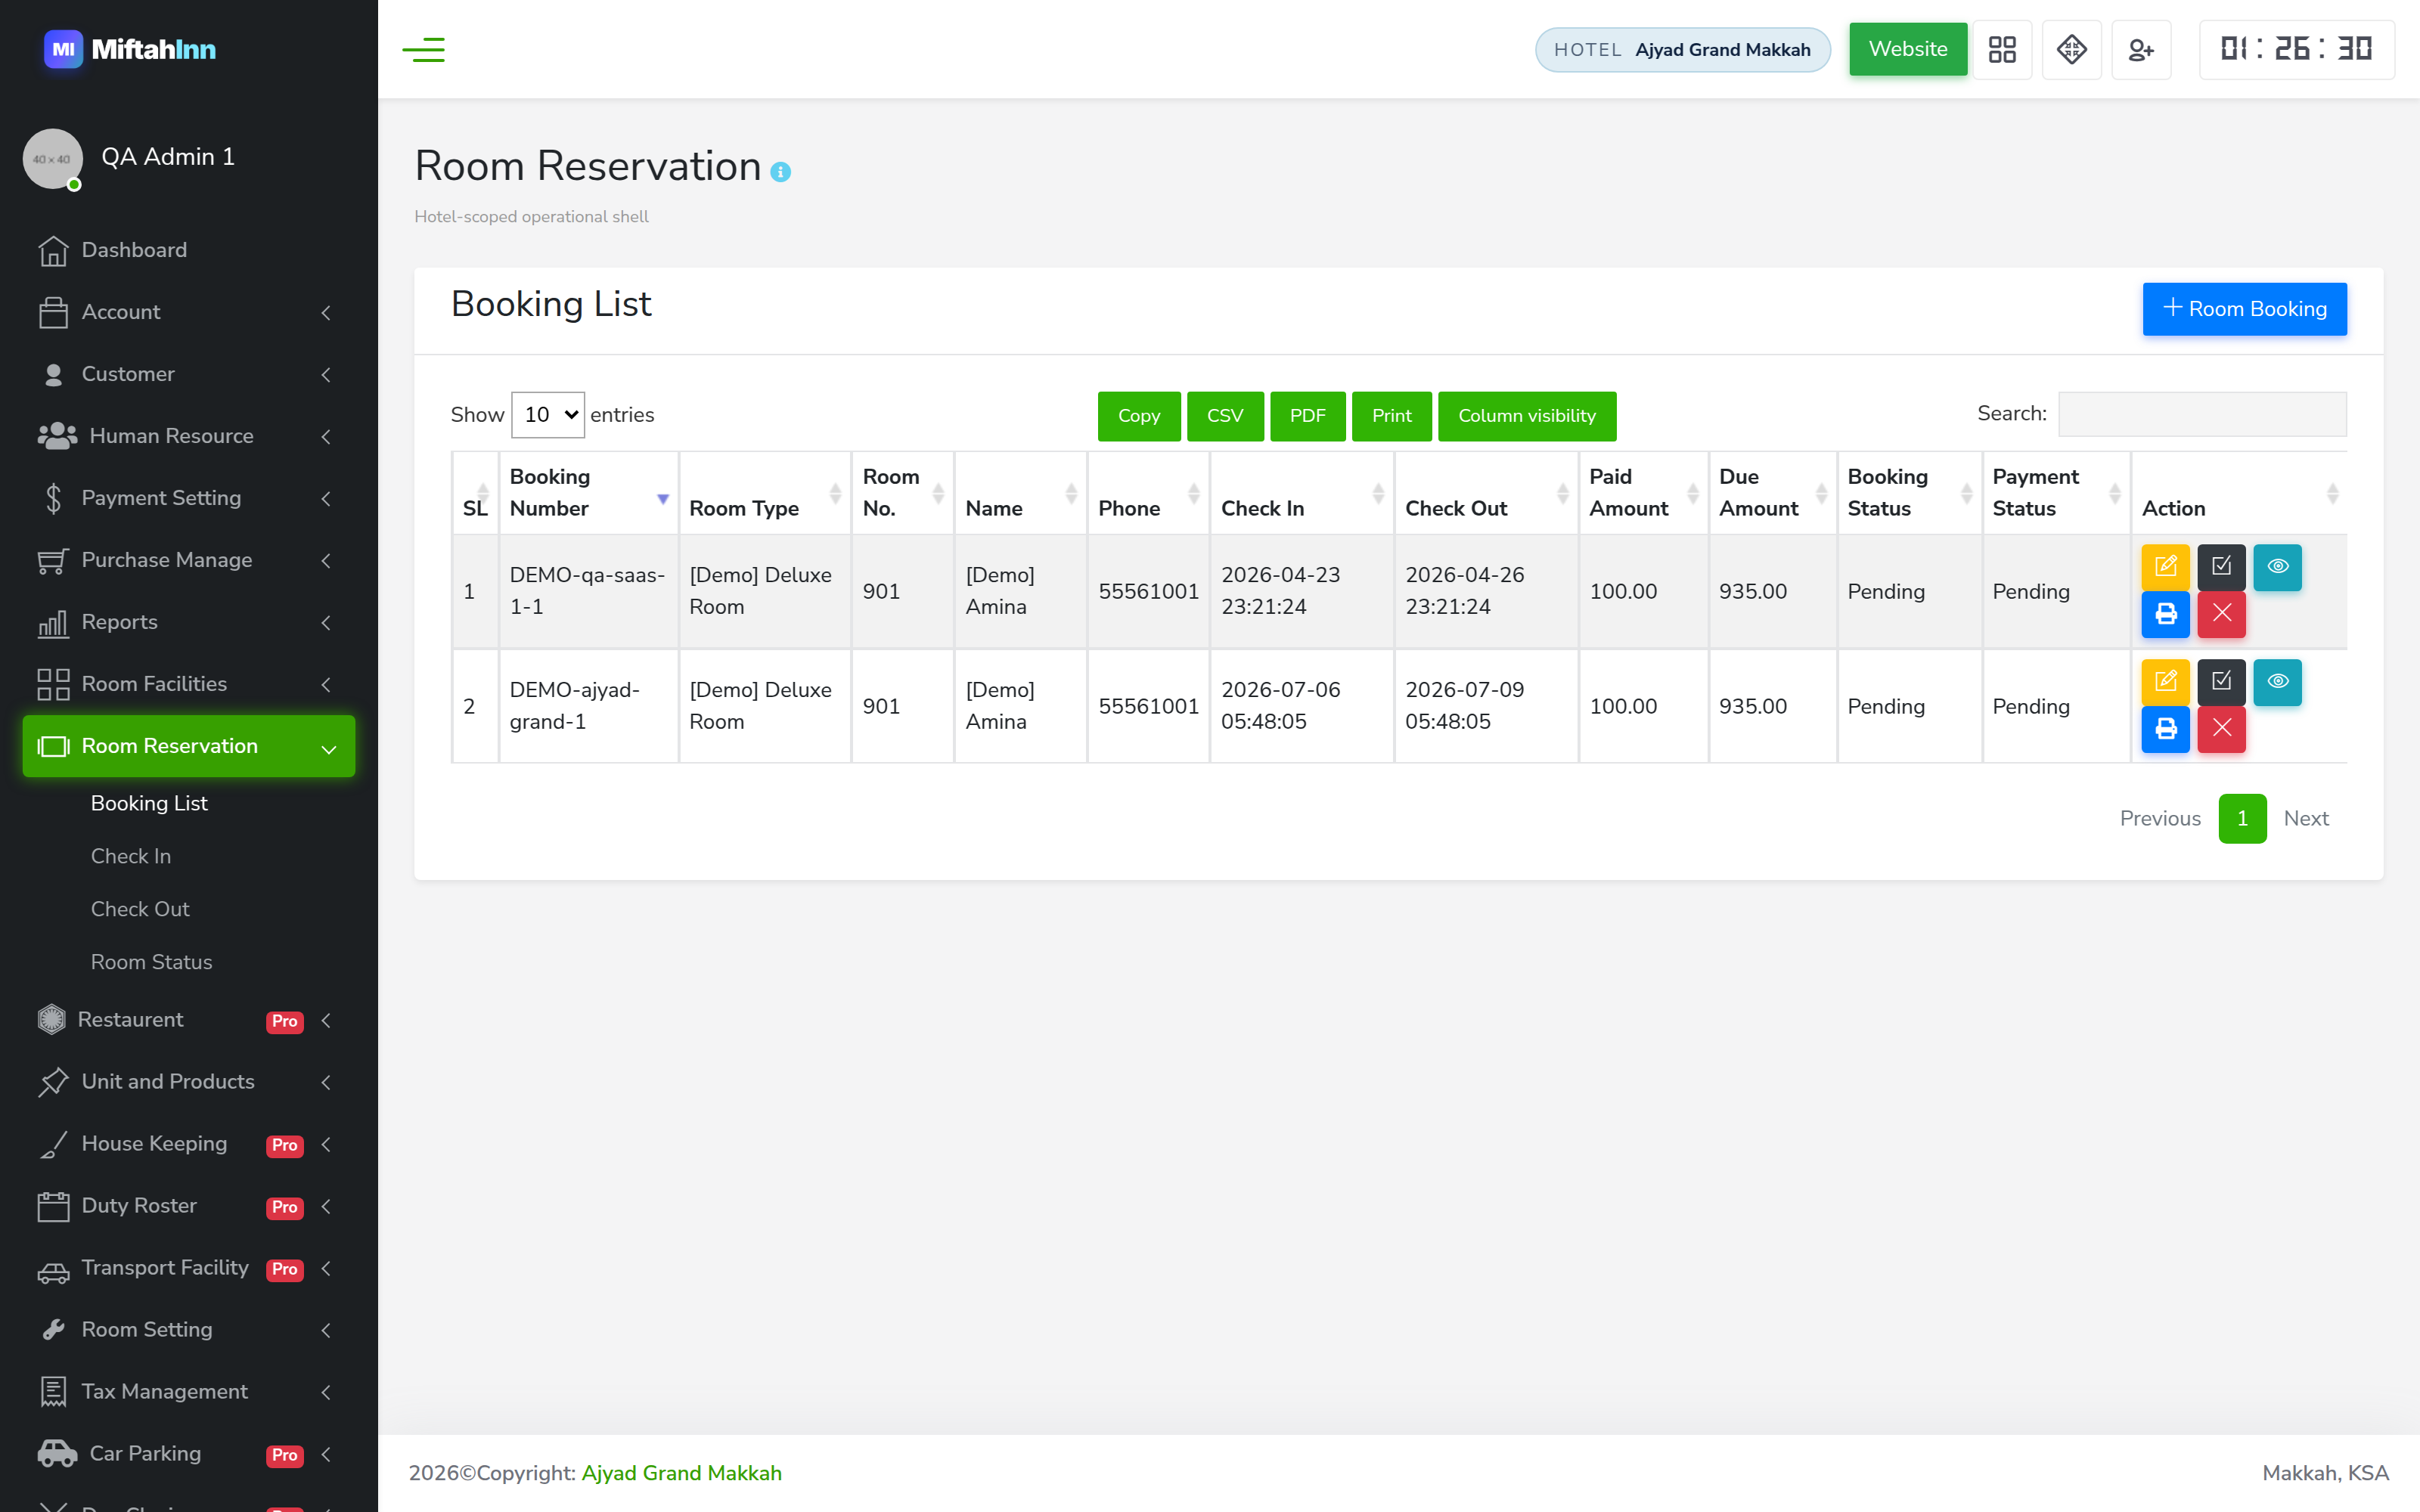Click the fullscreen diamond icon in header
Screen dimensions: 2420x1512
[2071, 49]
